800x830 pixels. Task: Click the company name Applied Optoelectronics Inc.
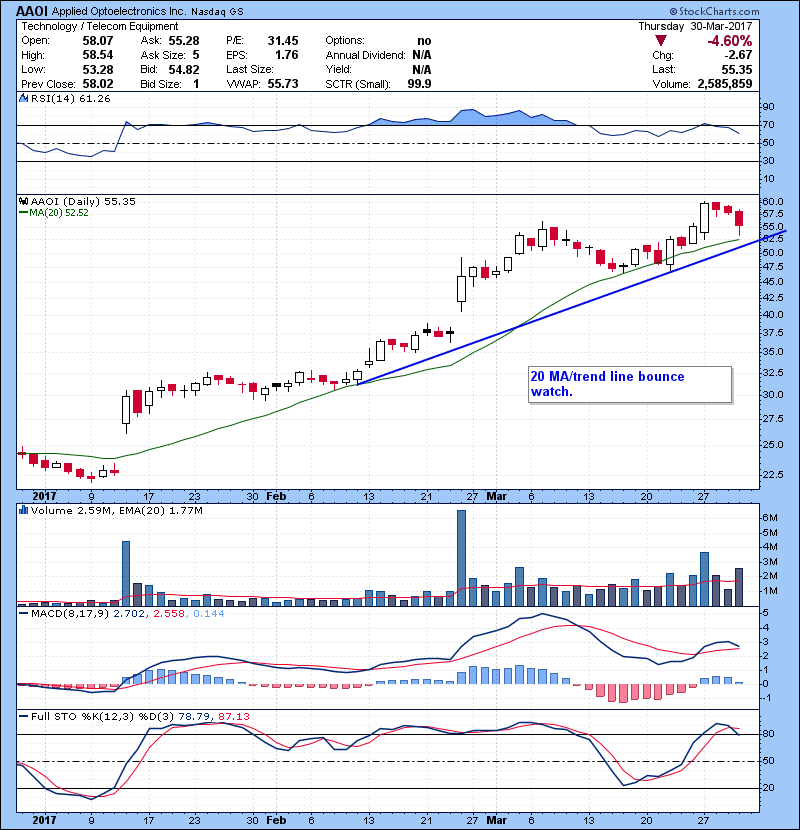119,12
